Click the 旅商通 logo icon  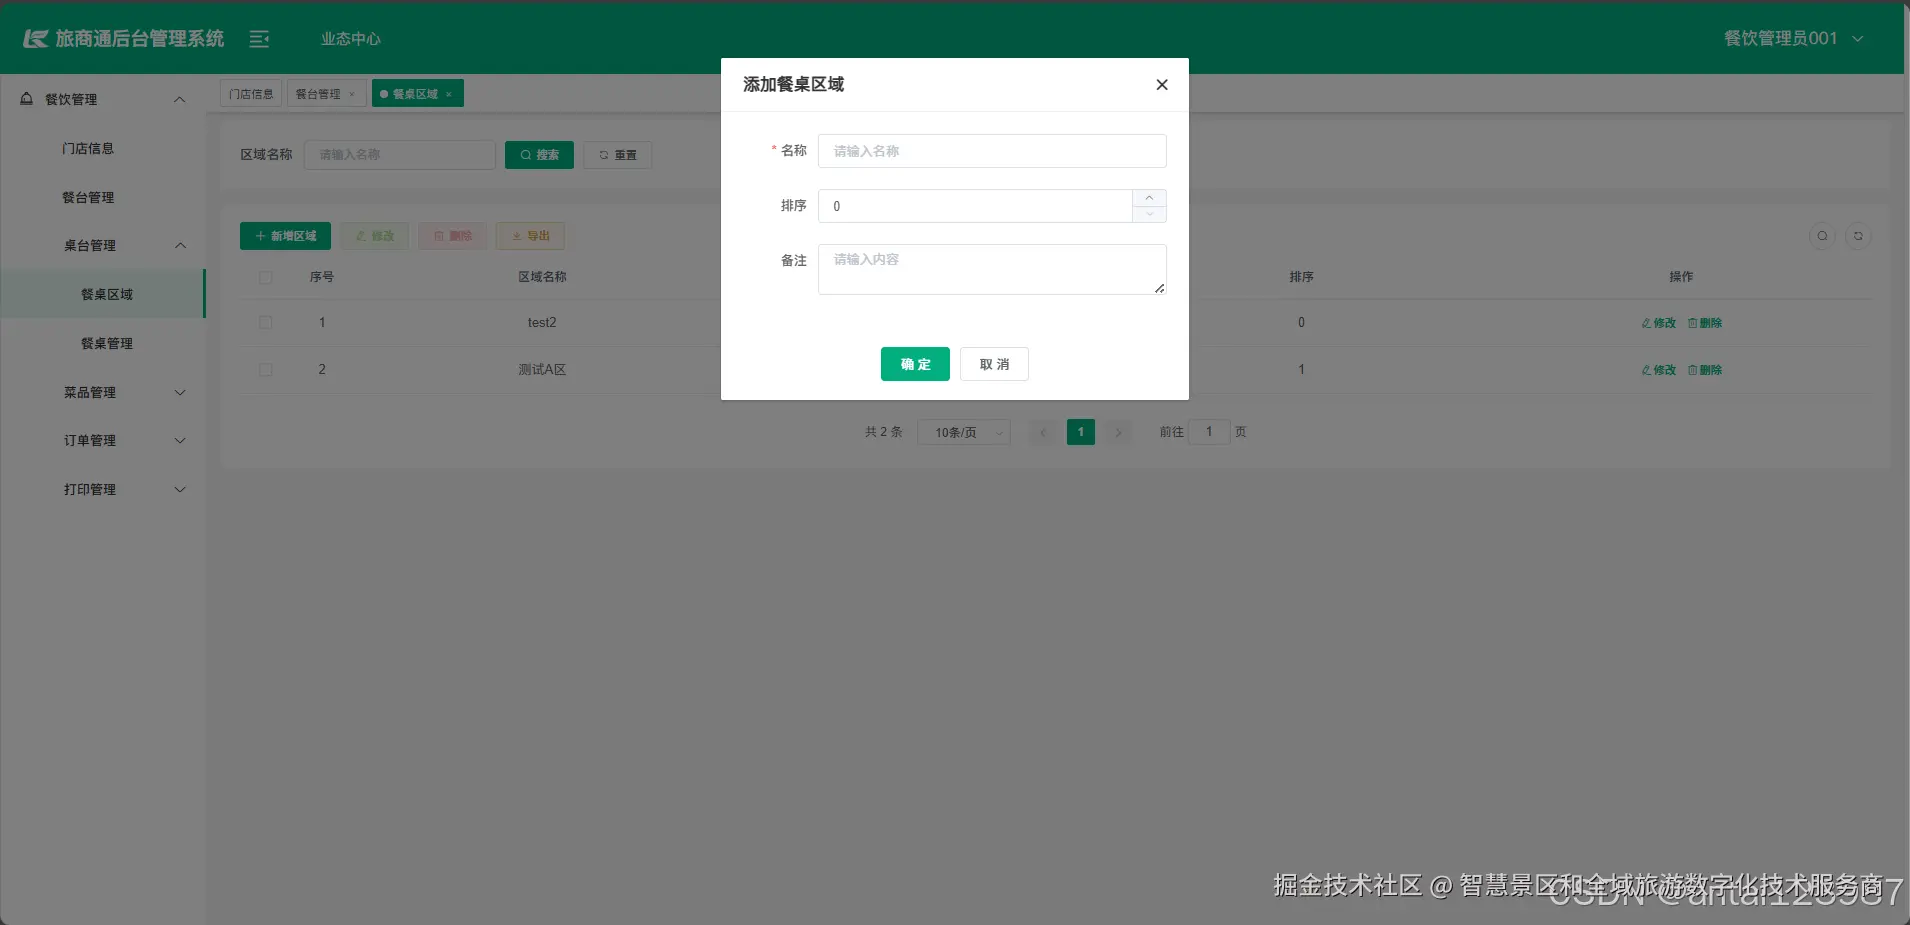36,39
